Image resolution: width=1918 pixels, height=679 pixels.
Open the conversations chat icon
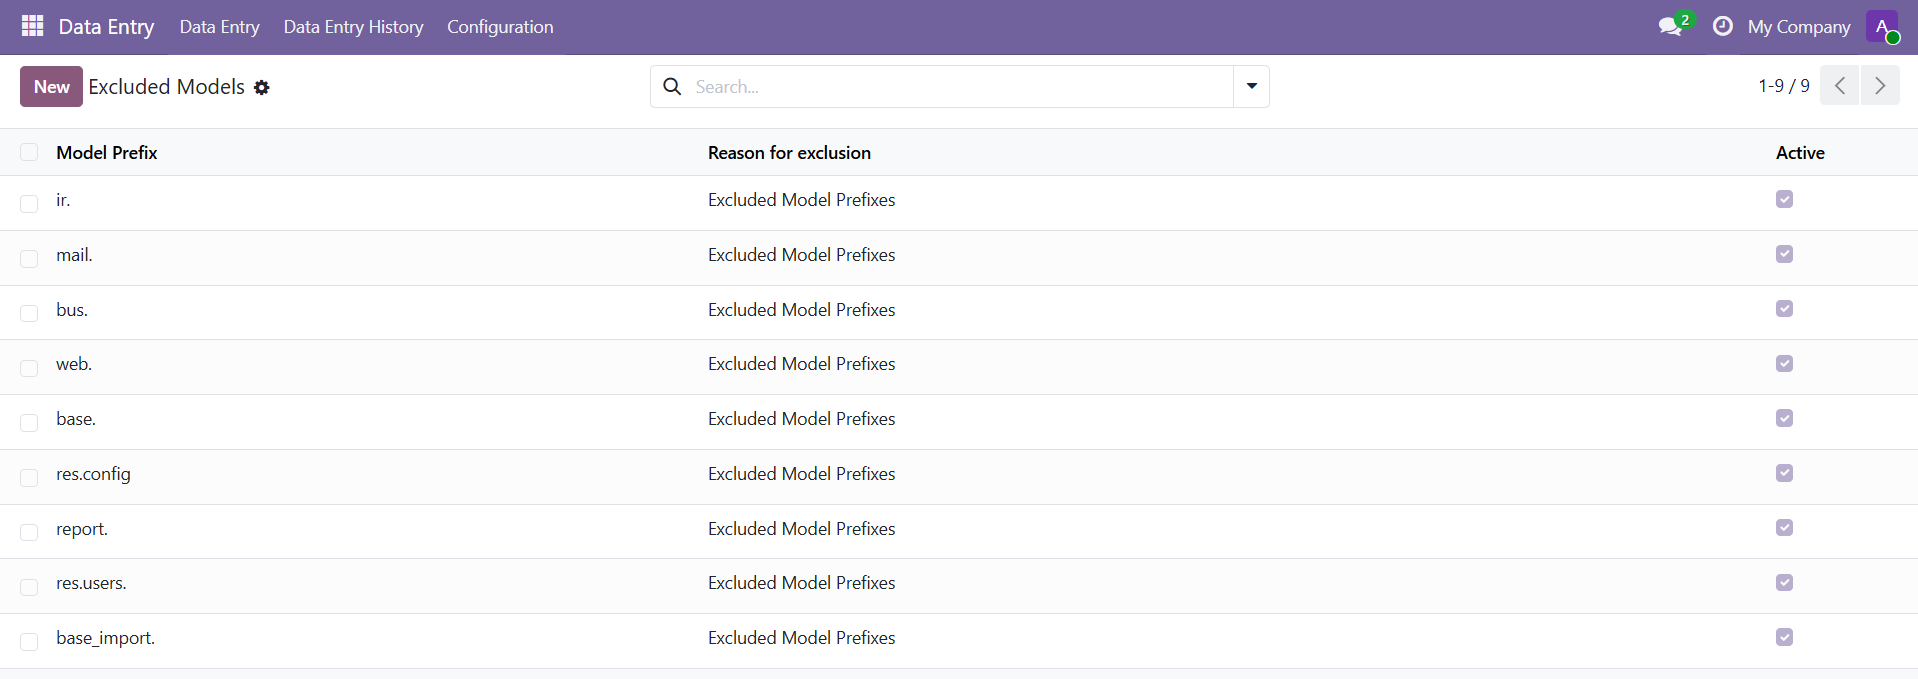[1670, 26]
